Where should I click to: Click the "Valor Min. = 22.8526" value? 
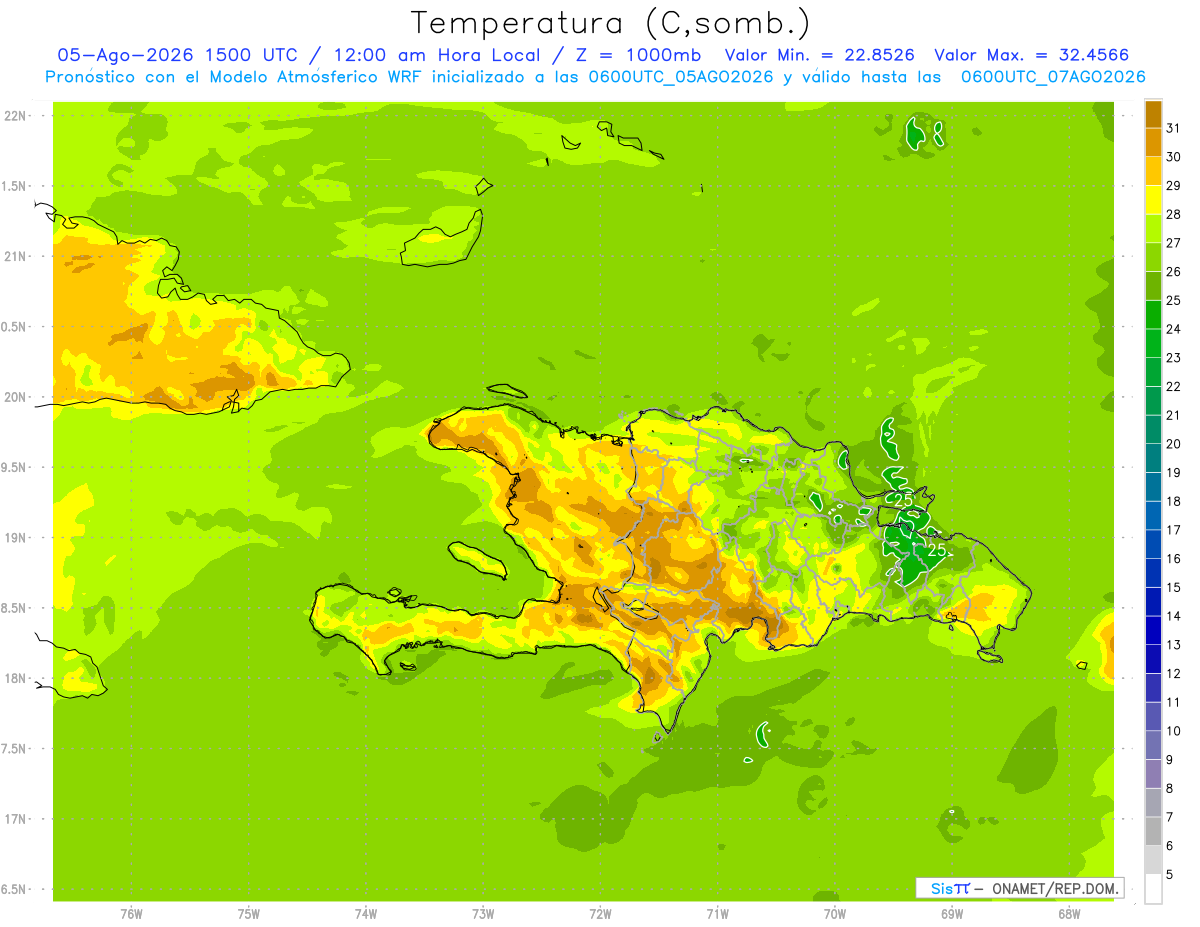point(819,55)
